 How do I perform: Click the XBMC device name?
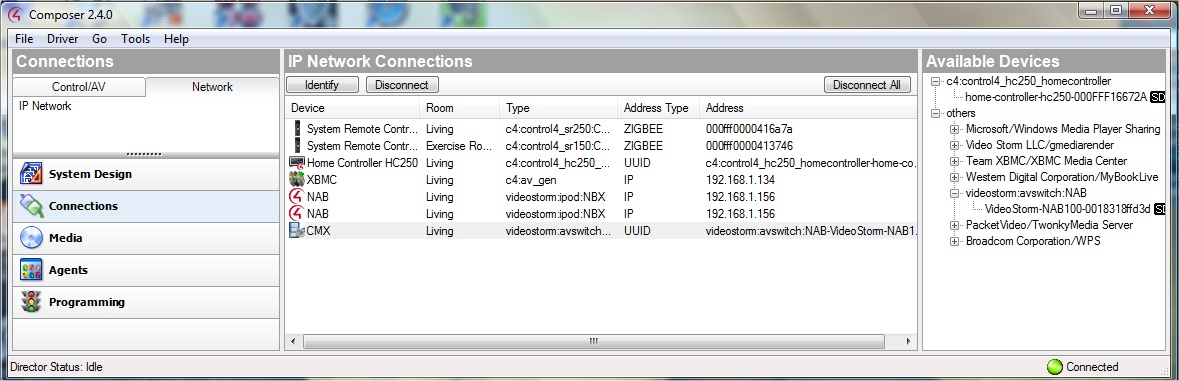tap(322, 180)
